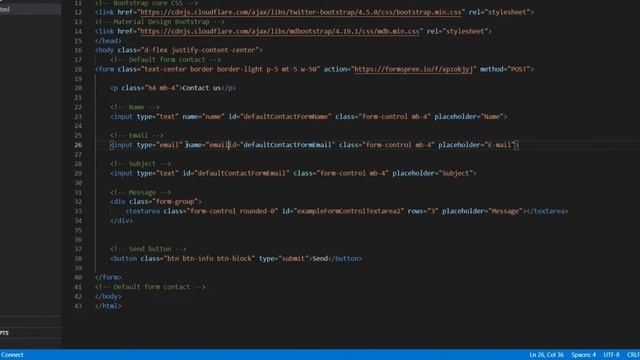Viewport: 640px width, 360px height.
Task: Click name="email" attribute on line 26
Action: [x=207, y=145]
